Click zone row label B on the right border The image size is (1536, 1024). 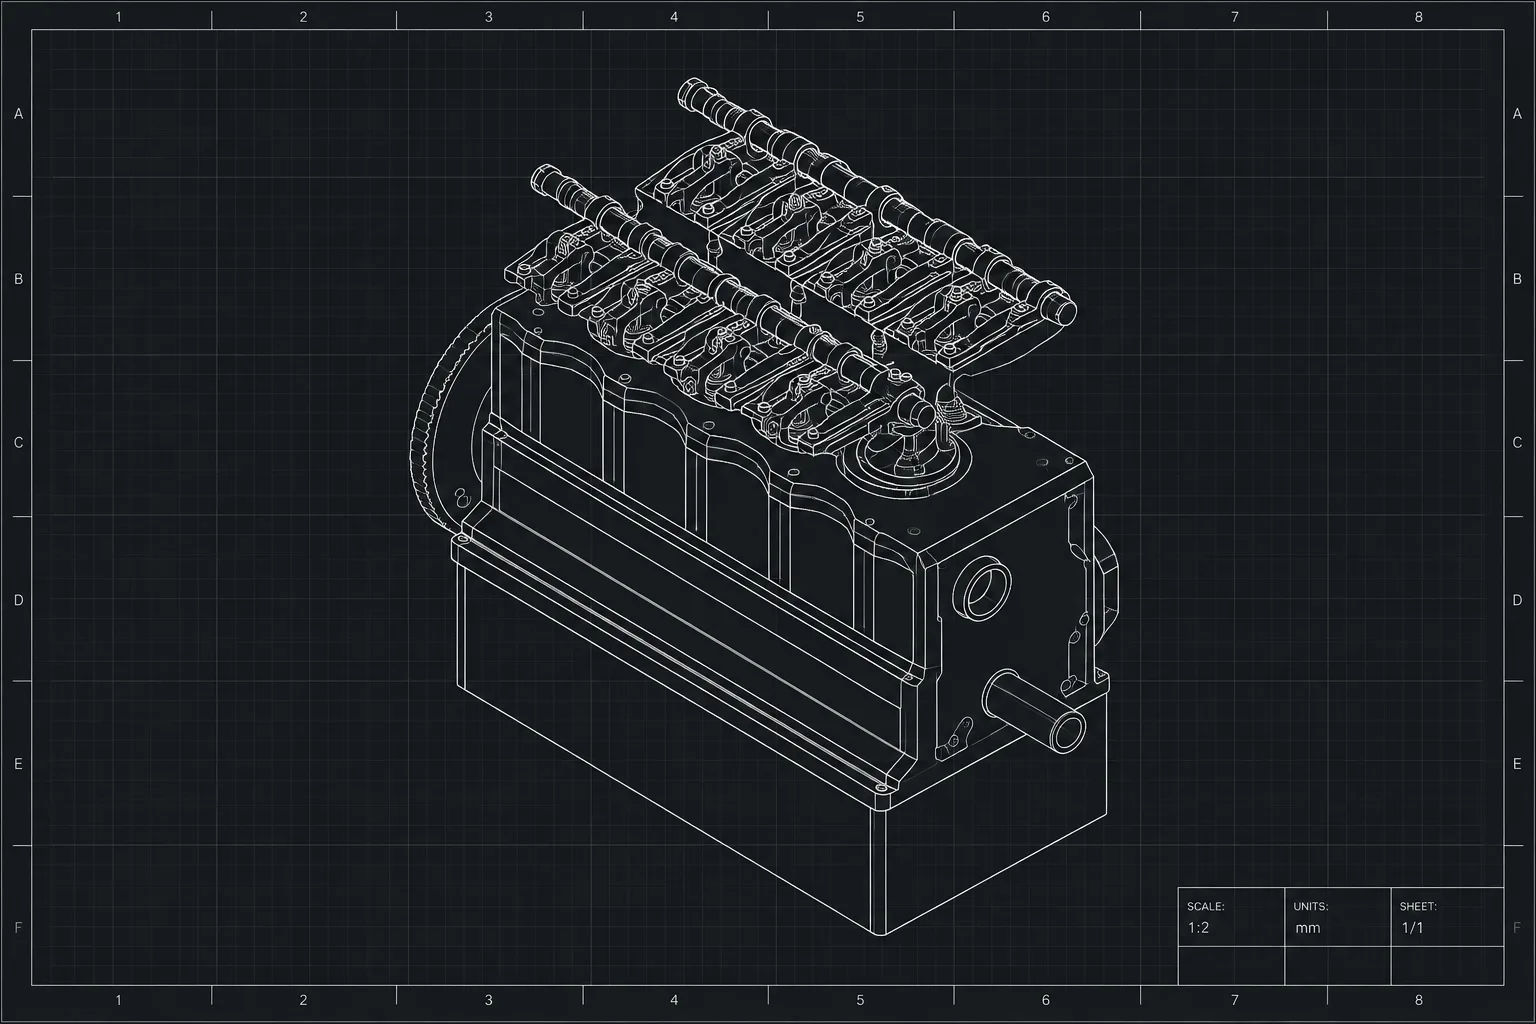tap(1517, 279)
